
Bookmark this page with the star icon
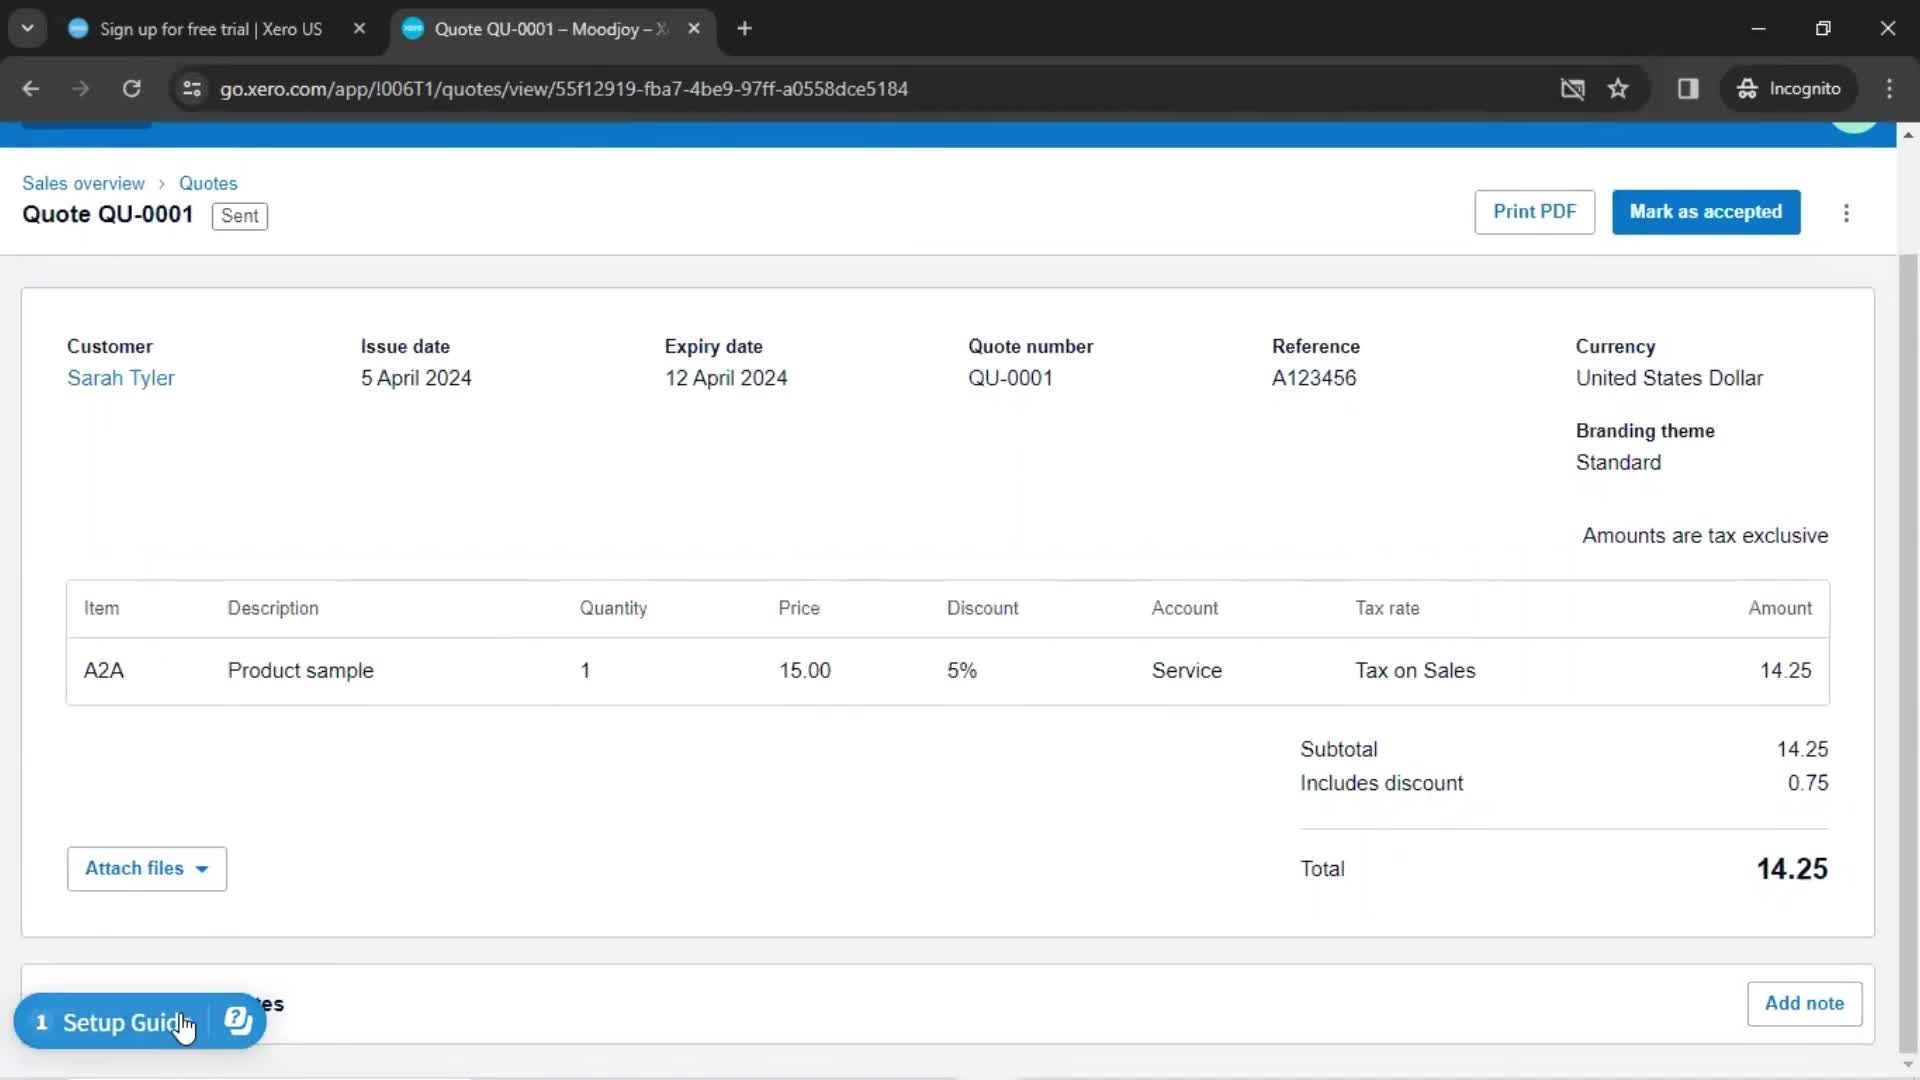click(1618, 88)
